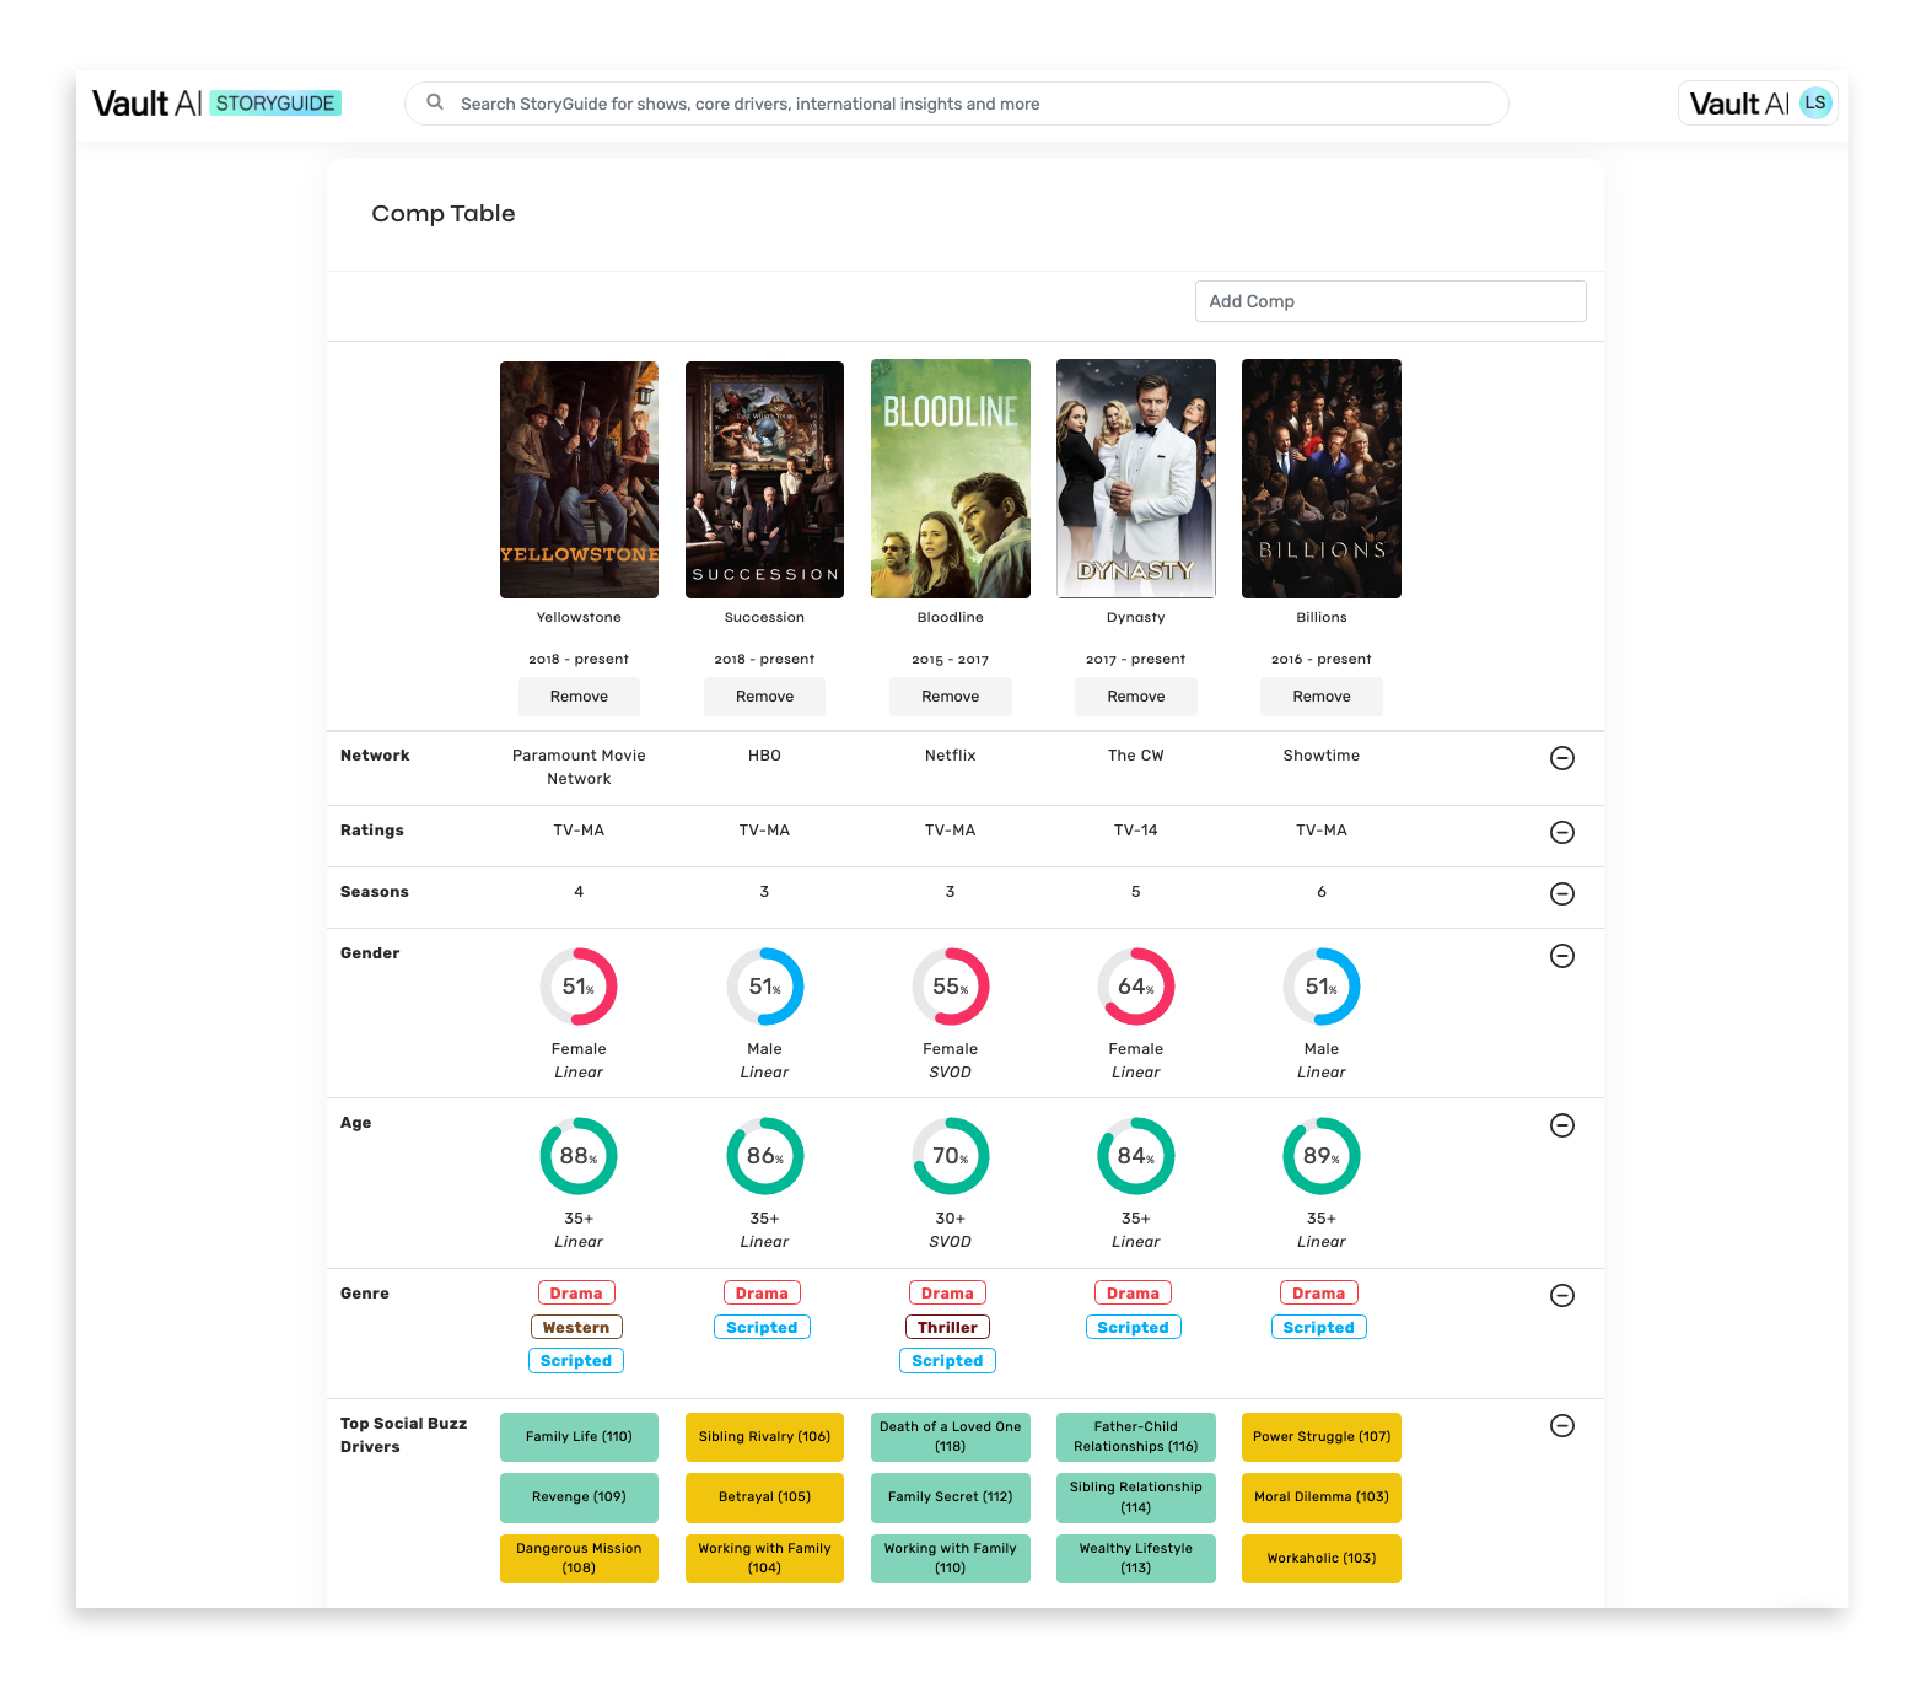Click the Vault AI StoryGuide logo

tap(217, 103)
